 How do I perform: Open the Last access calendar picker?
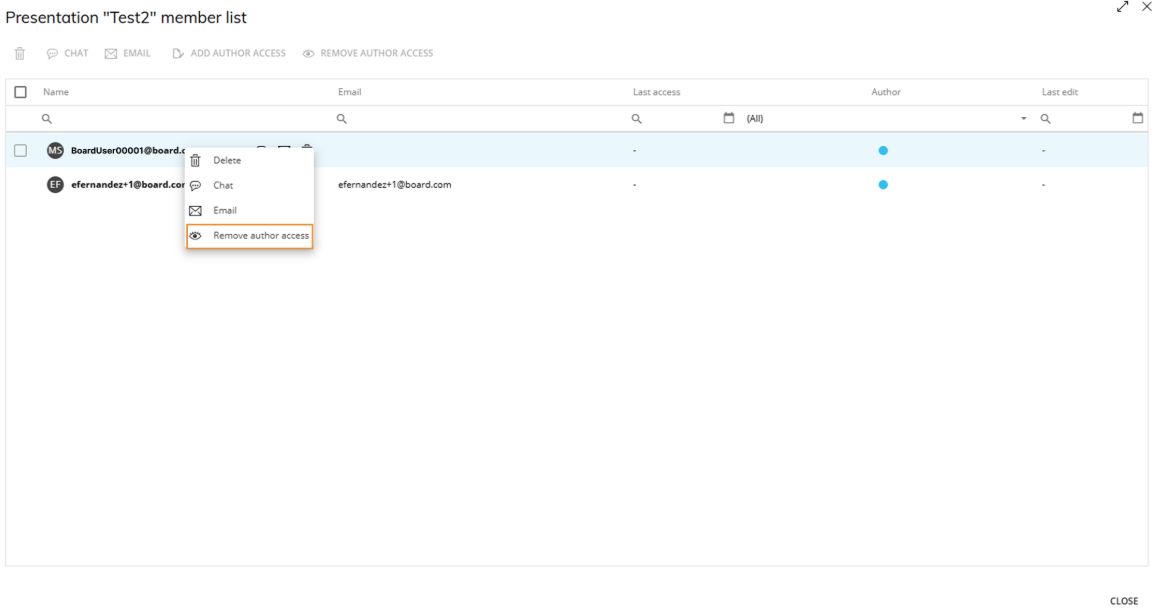729,118
